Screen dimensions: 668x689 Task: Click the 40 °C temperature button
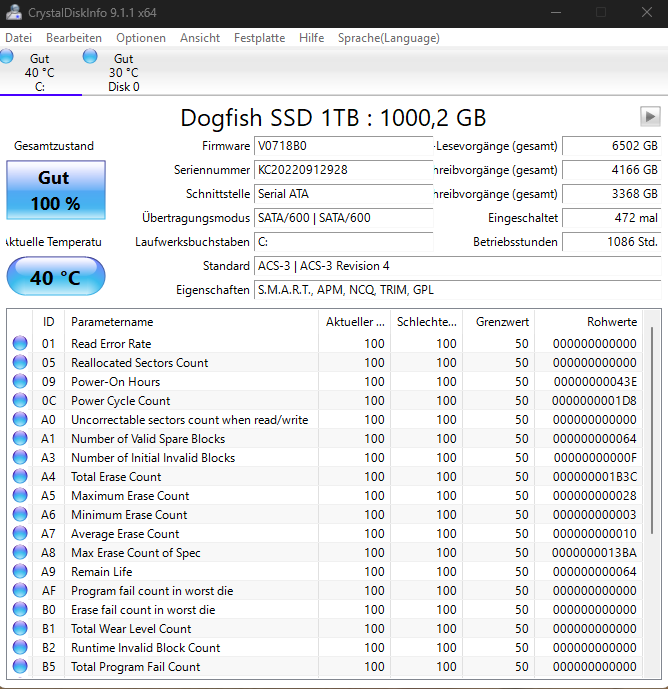tap(56, 276)
